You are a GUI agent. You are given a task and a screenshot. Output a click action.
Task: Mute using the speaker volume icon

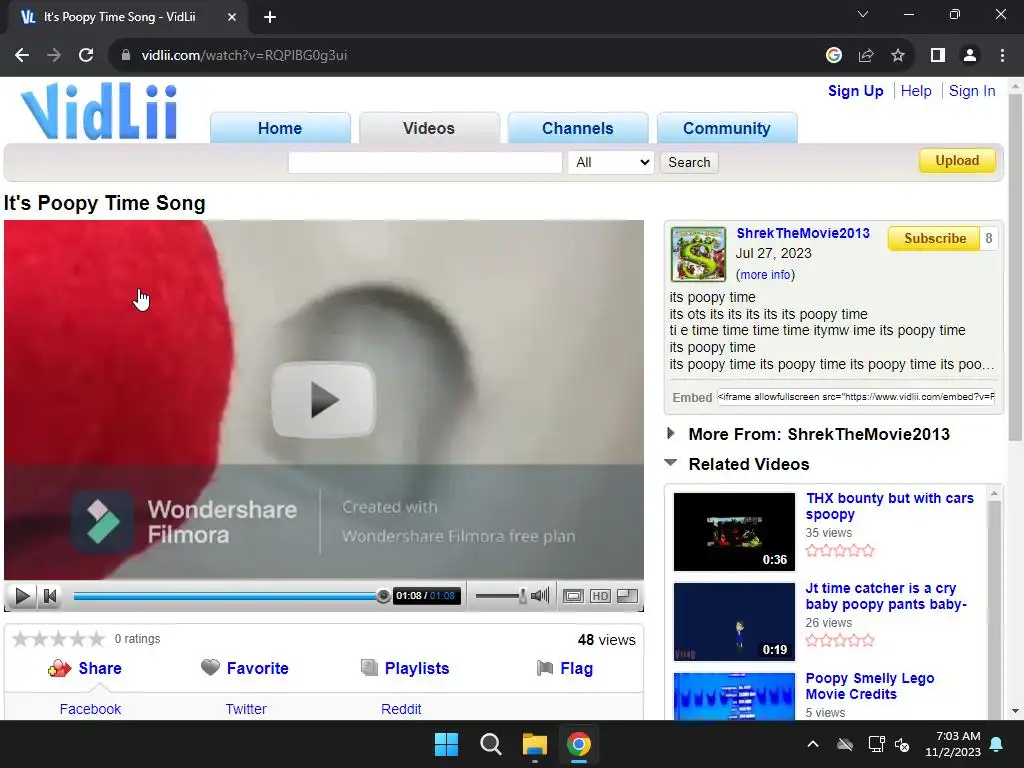540,596
